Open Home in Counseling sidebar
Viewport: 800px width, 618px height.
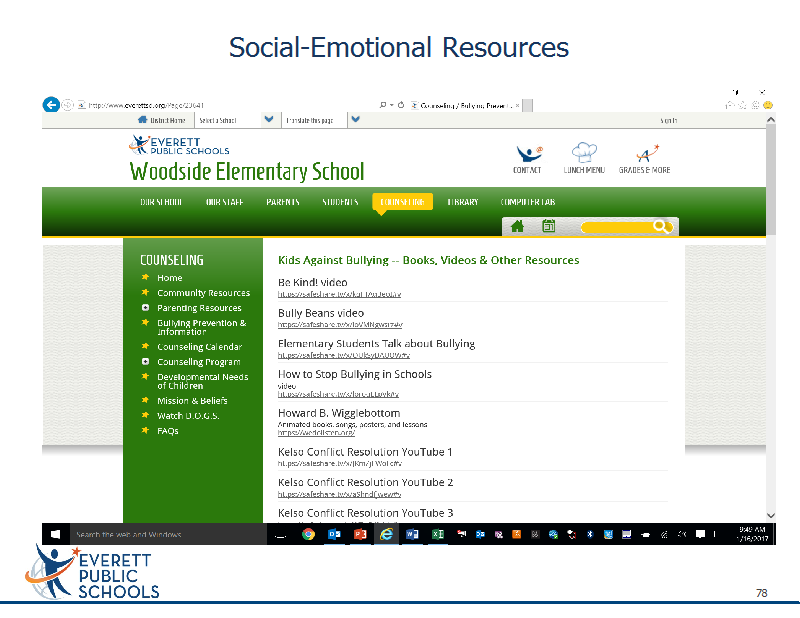tap(169, 278)
